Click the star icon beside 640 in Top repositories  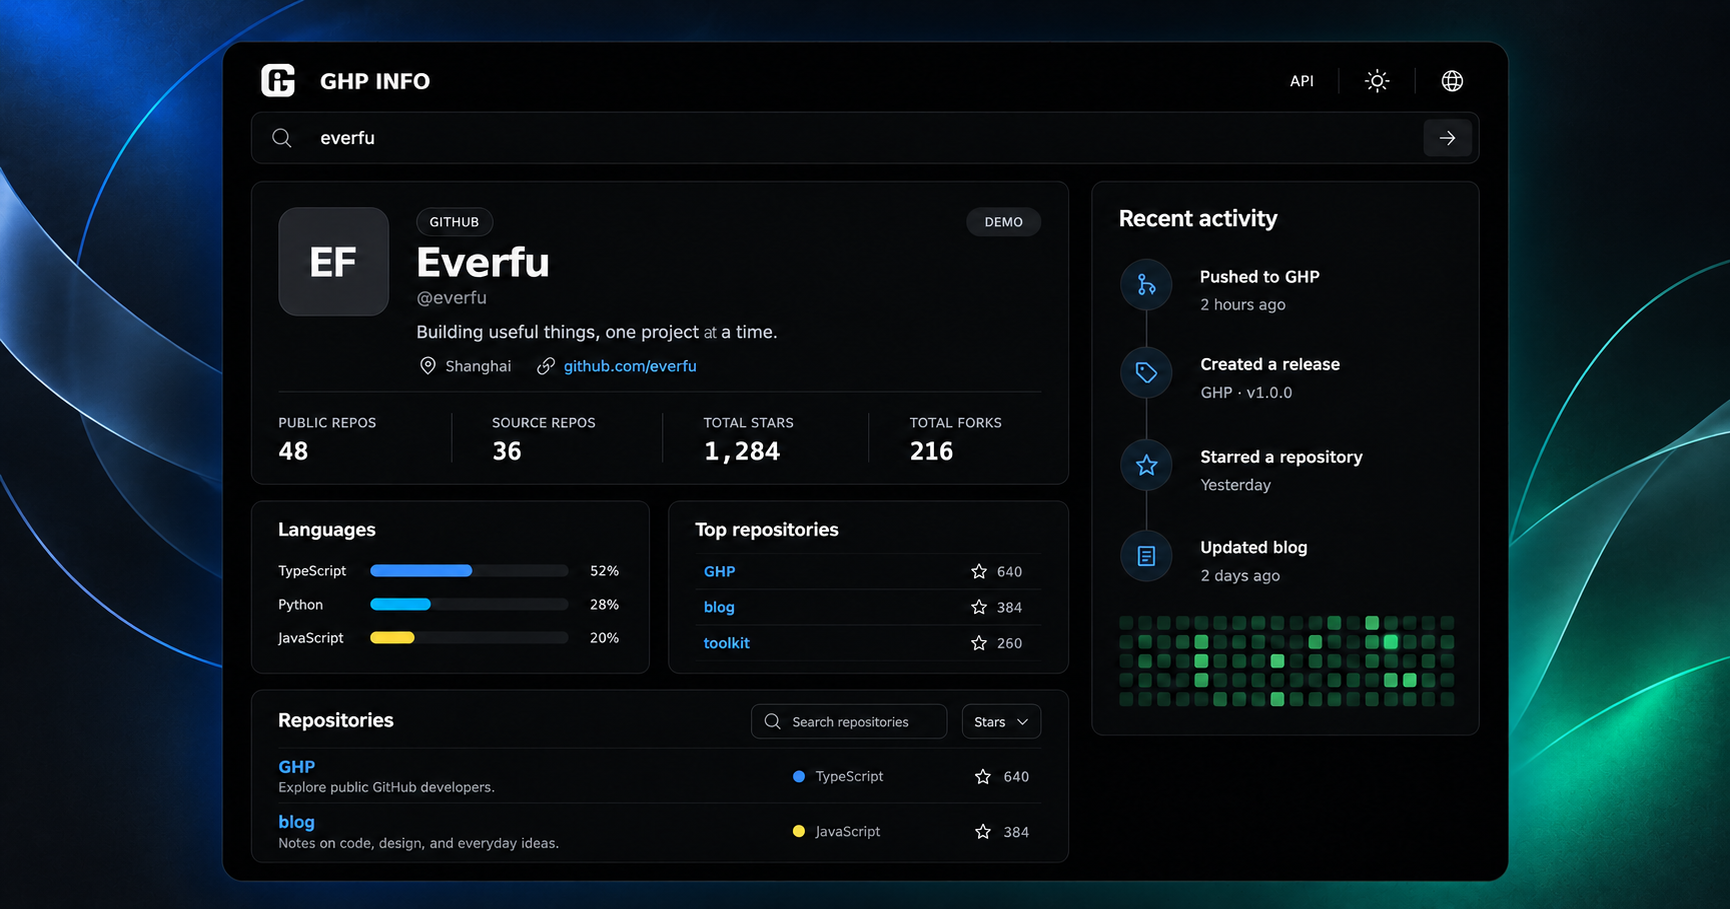pos(979,571)
